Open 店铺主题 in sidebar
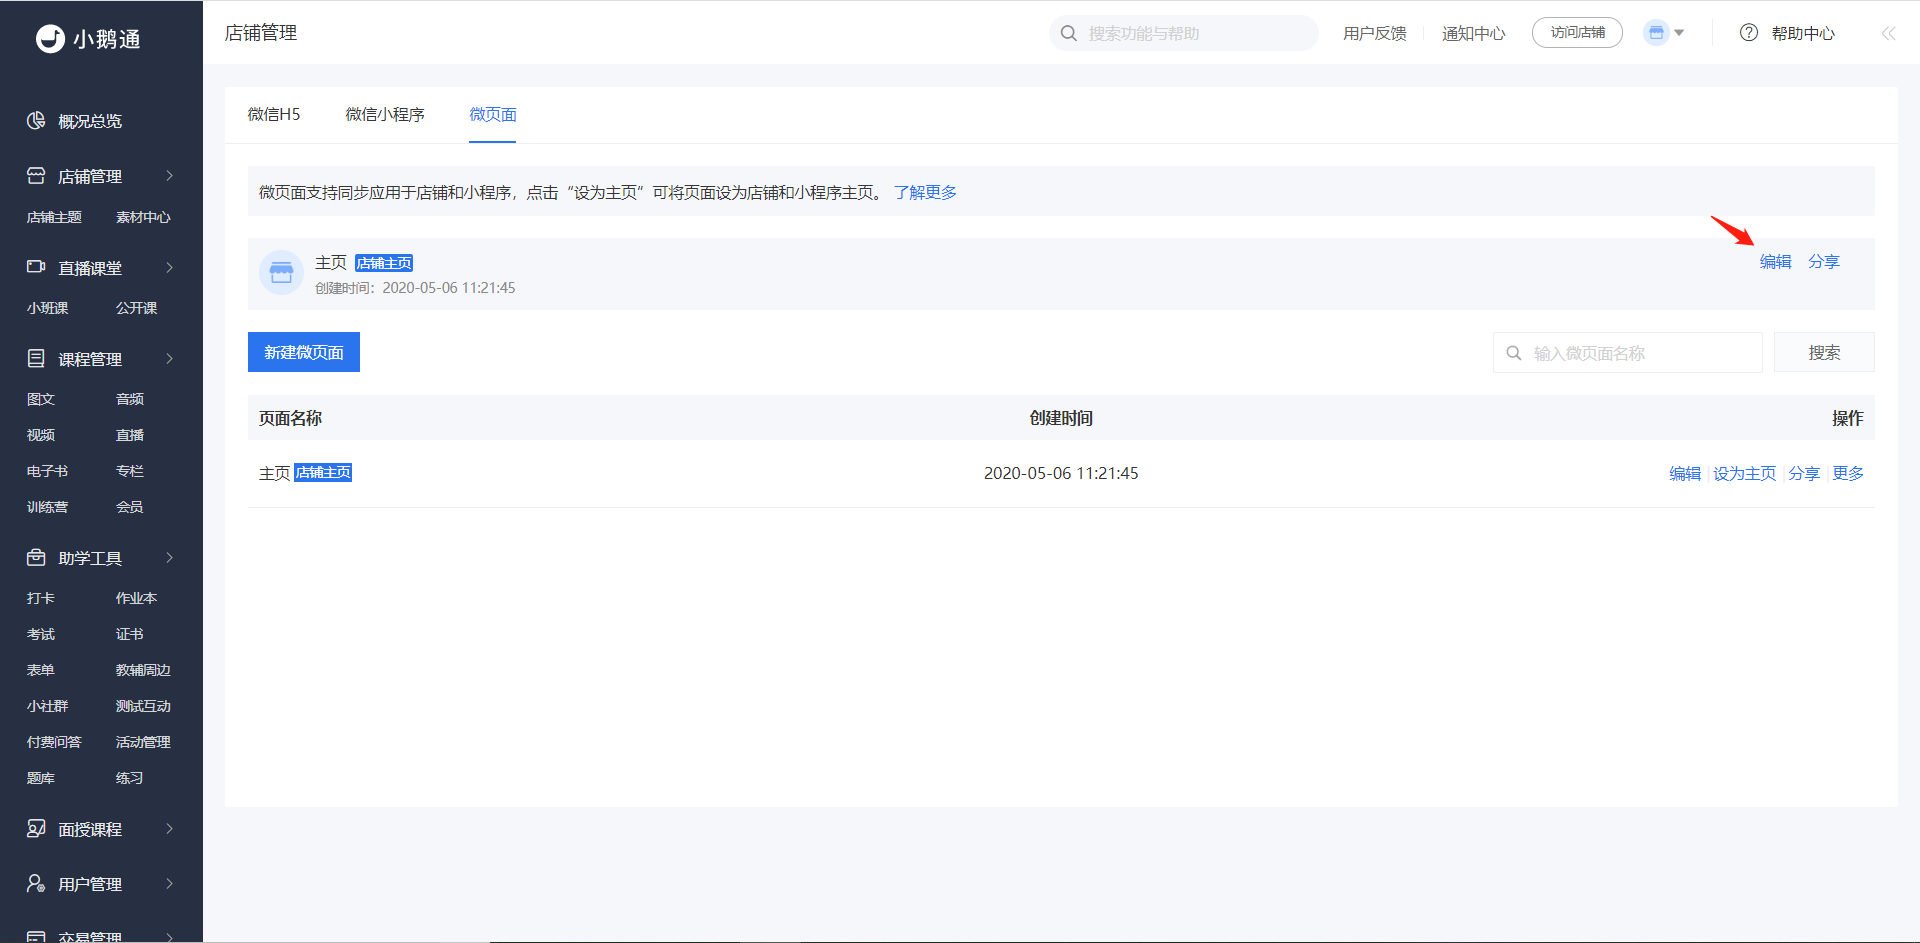Screen dimensions: 1920x943 pyautogui.click(x=54, y=217)
